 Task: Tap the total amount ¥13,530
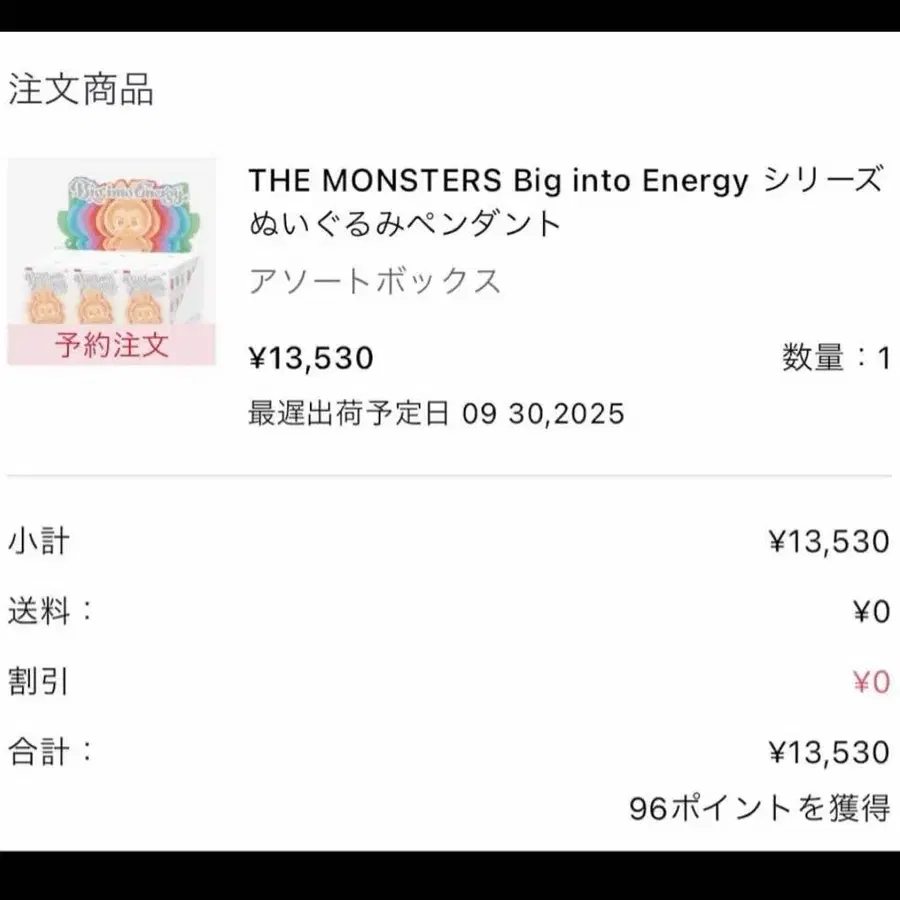click(x=829, y=752)
